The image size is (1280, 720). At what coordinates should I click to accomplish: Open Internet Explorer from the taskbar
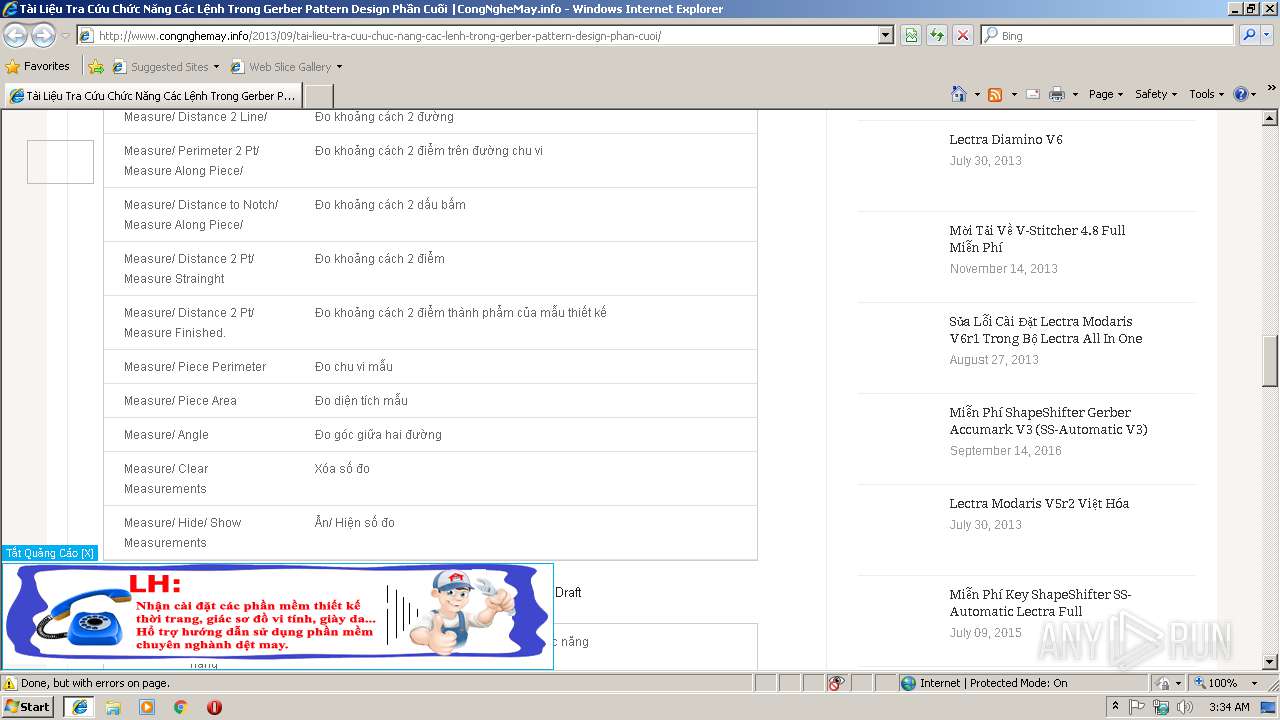(x=80, y=707)
